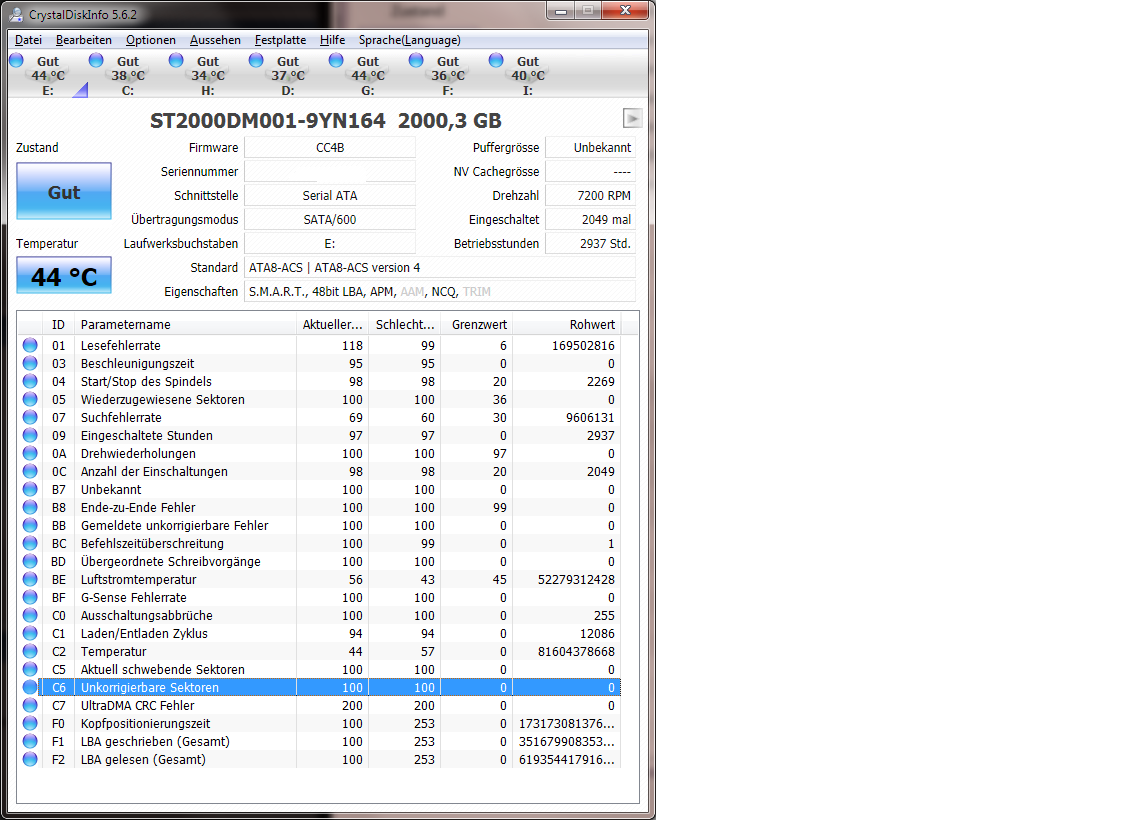Click CrystalDiskInfo title bar app icon
The image size is (1142, 820).
pyautogui.click(x=16, y=14)
